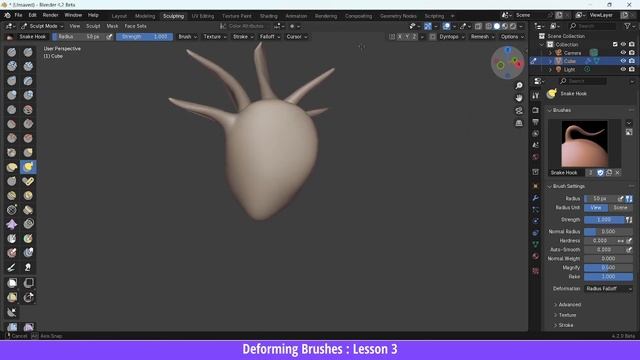The height and width of the screenshot is (360, 640).
Task: Toggle the camera view icon
Action: 519,111
